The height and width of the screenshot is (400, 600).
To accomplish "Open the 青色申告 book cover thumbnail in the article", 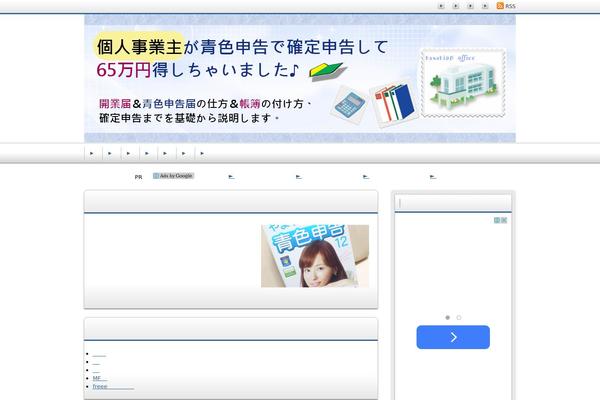I will click(x=315, y=256).
